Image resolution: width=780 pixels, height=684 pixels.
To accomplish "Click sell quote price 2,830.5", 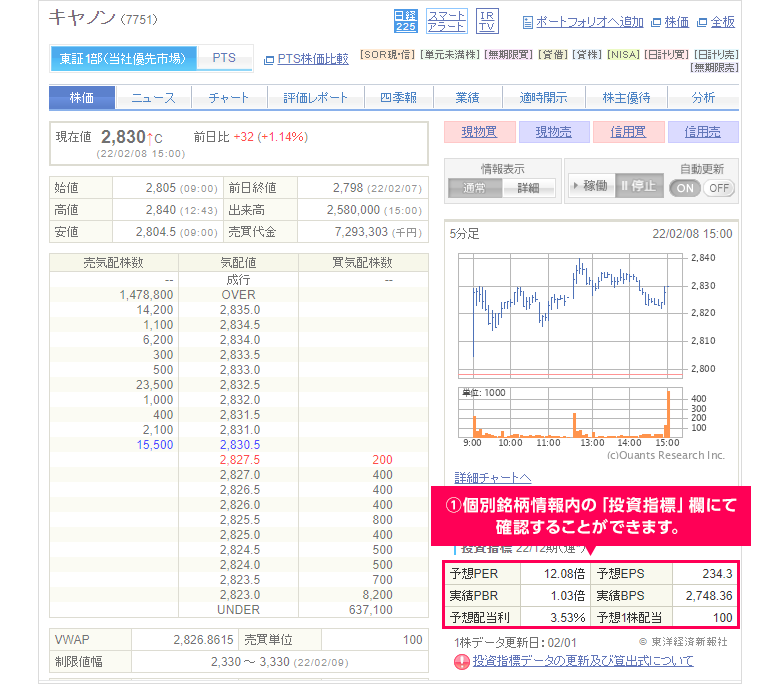I will 240,445.
